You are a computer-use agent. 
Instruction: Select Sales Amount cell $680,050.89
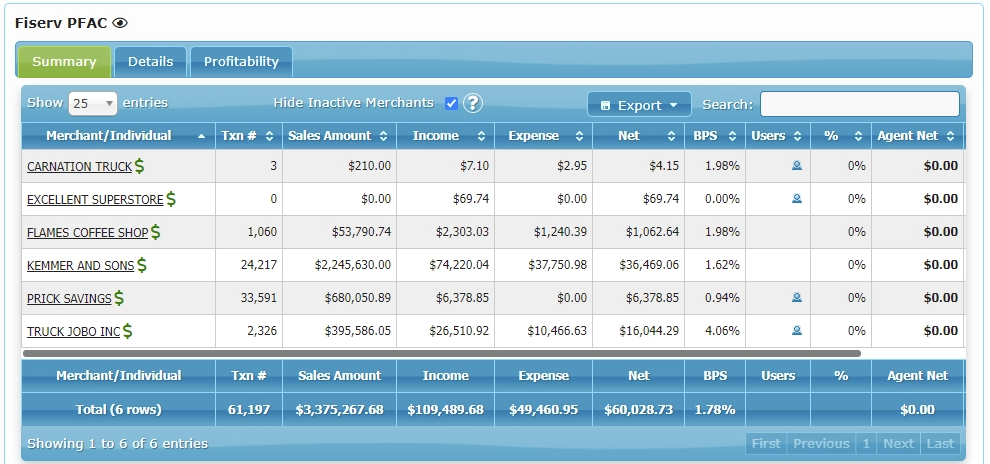coord(339,297)
